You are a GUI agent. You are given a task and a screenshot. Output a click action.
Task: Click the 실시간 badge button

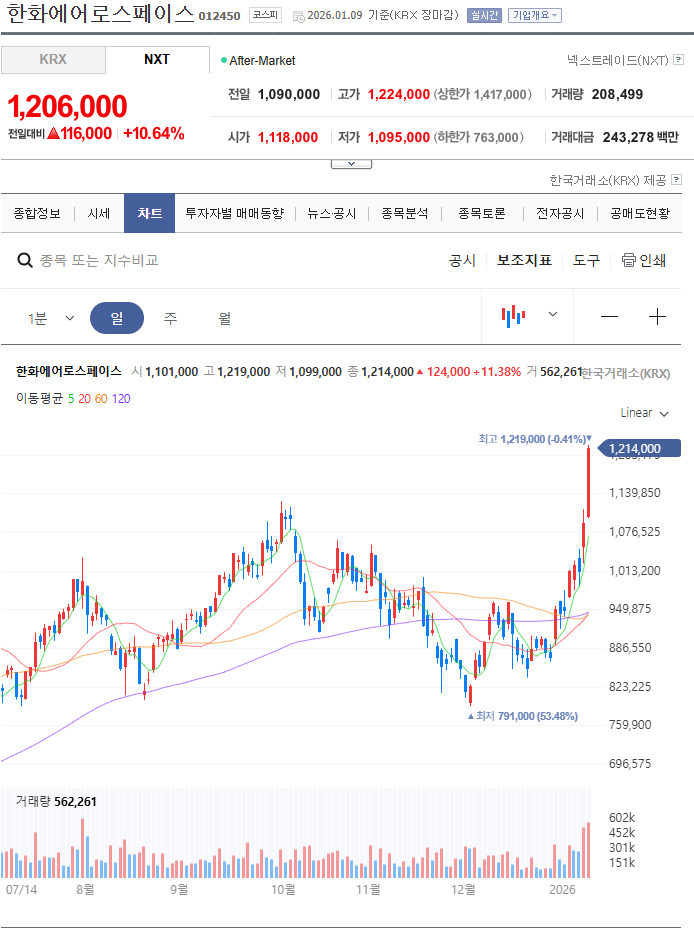tap(484, 15)
